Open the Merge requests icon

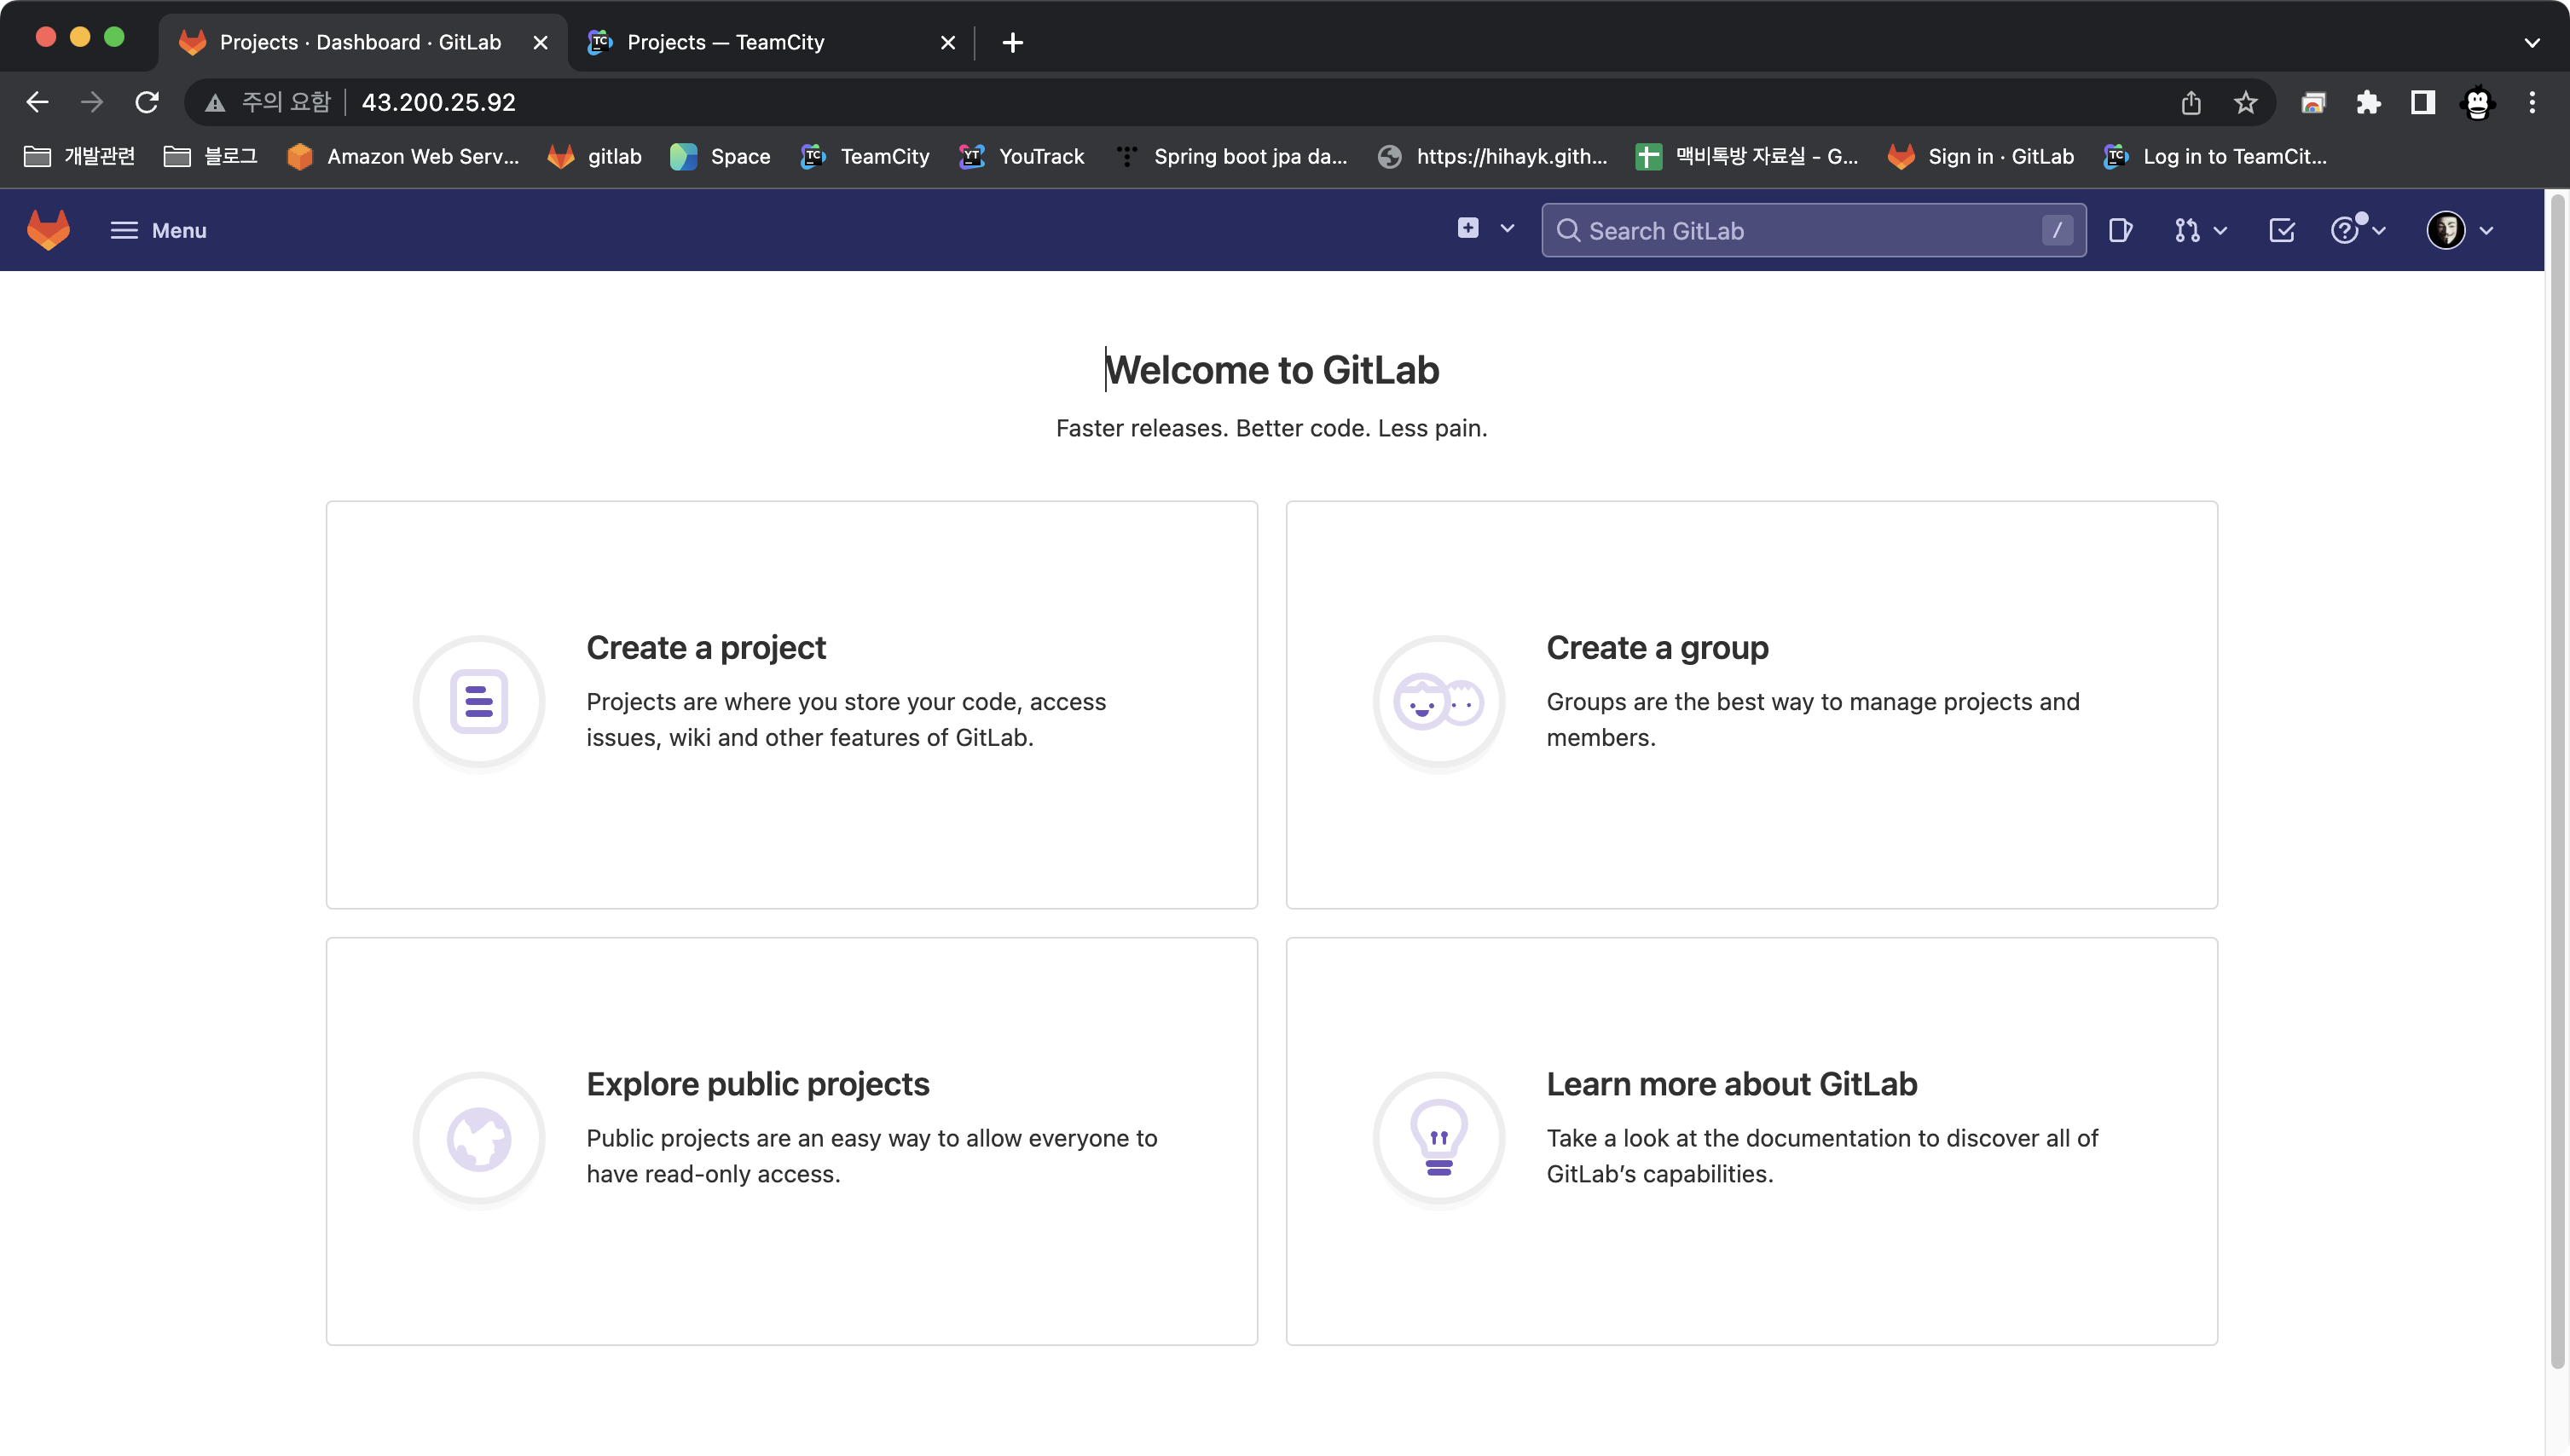(x=2186, y=230)
